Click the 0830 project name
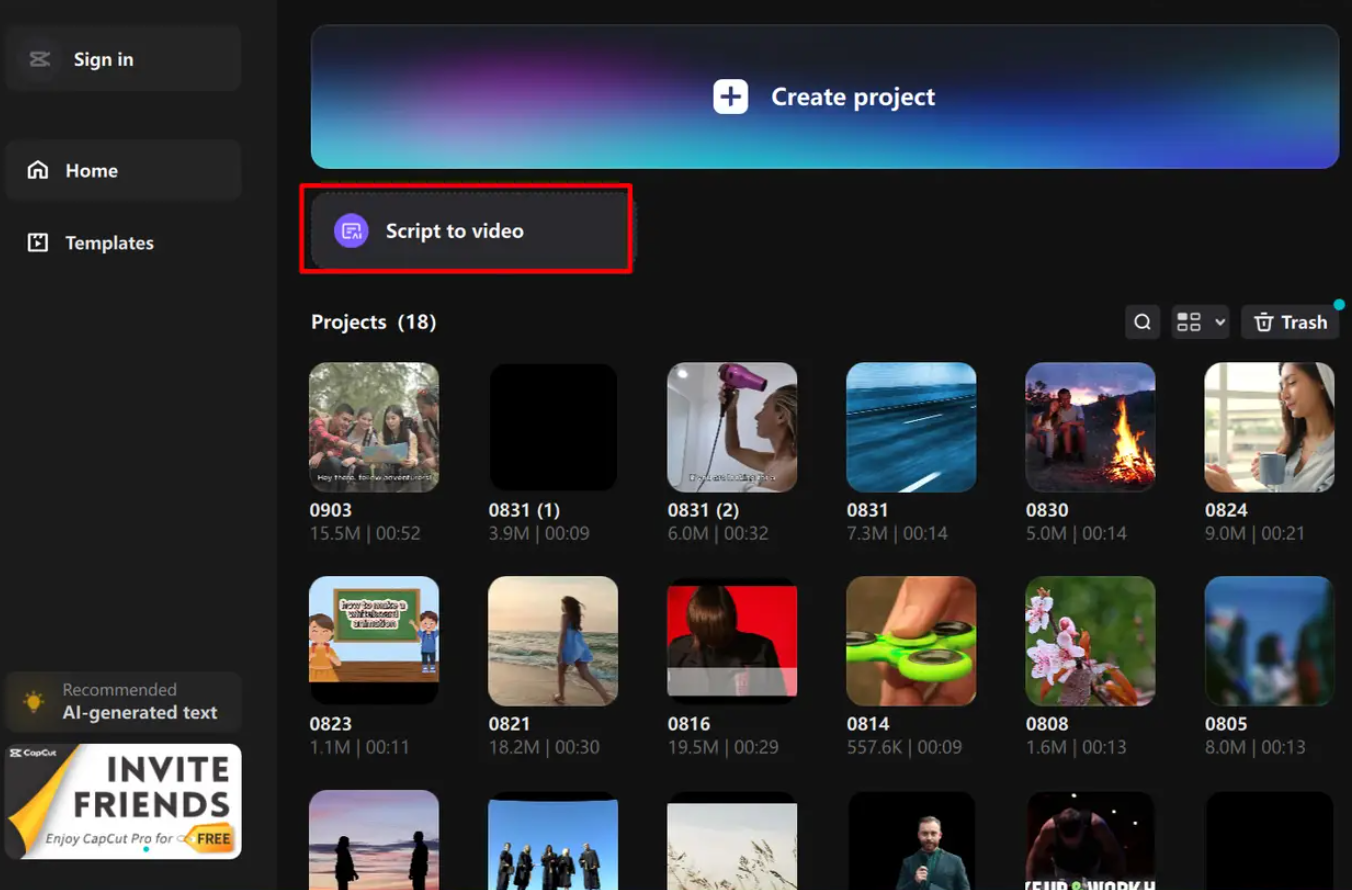 coord(1047,510)
